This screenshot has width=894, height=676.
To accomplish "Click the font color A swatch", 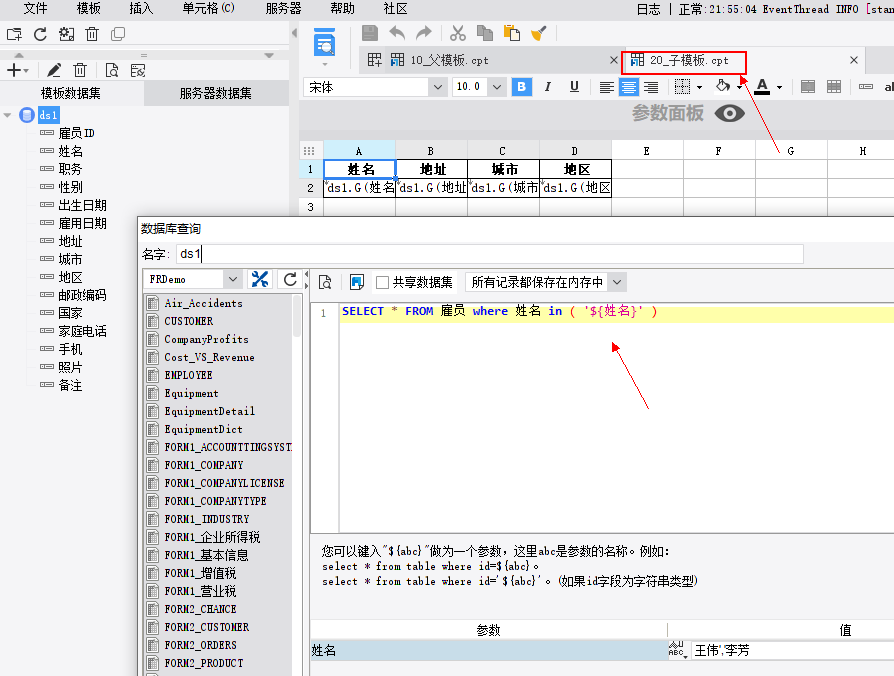I will tap(763, 87).
